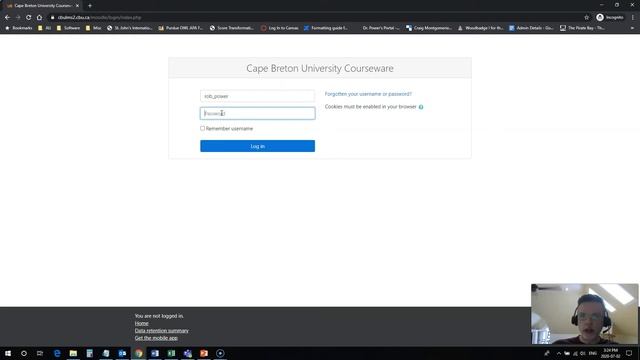Viewport: 640px width, 360px height.
Task: Show more bookmarks with the overflow chevron
Action: pyautogui.click(x=632, y=28)
